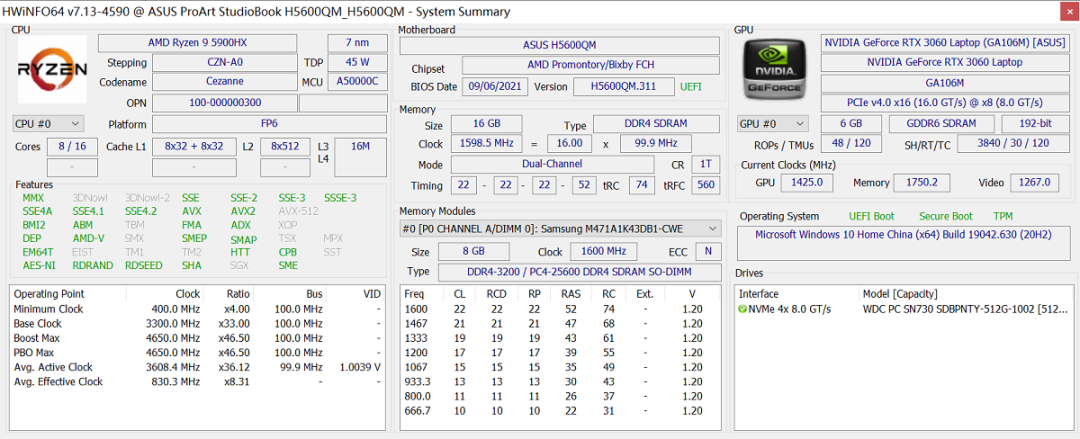Select the video clock 1267.0 value
Image resolution: width=1080 pixels, height=439 pixels.
pos(1035,183)
